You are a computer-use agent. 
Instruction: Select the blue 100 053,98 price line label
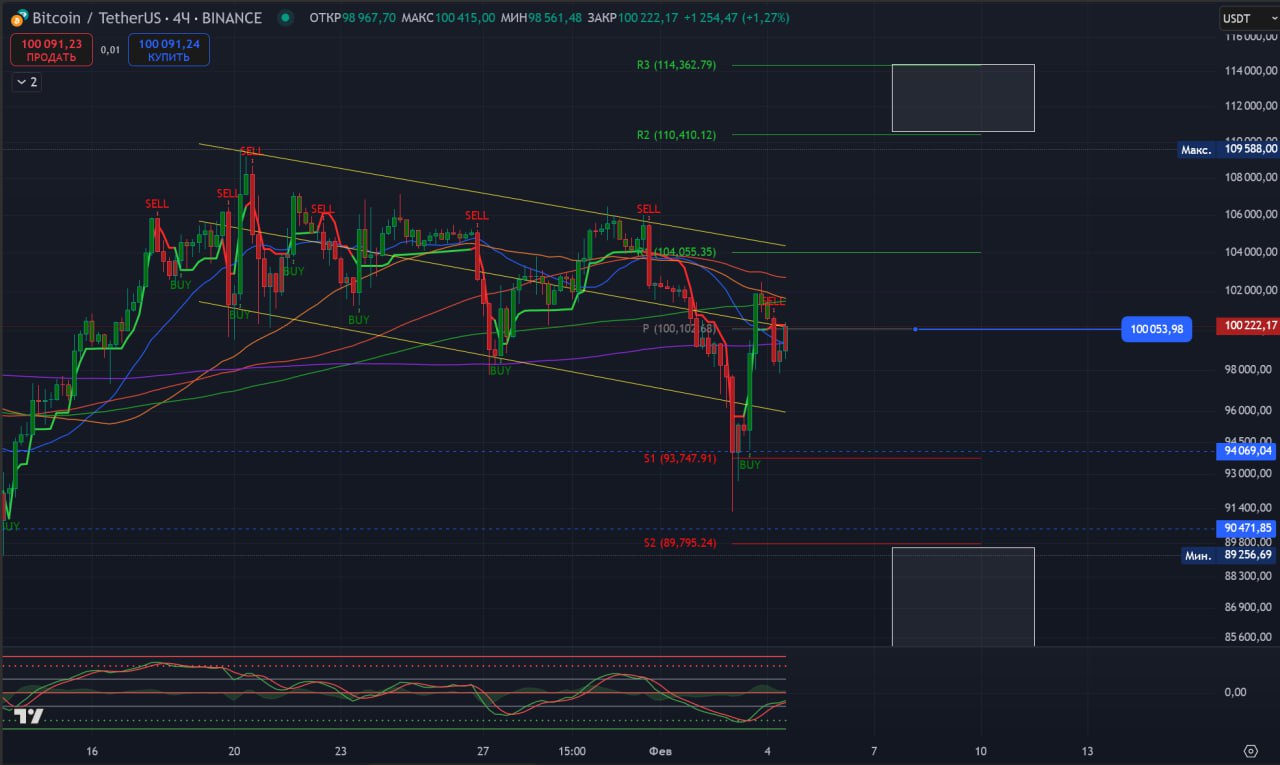[x=1157, y=329]
